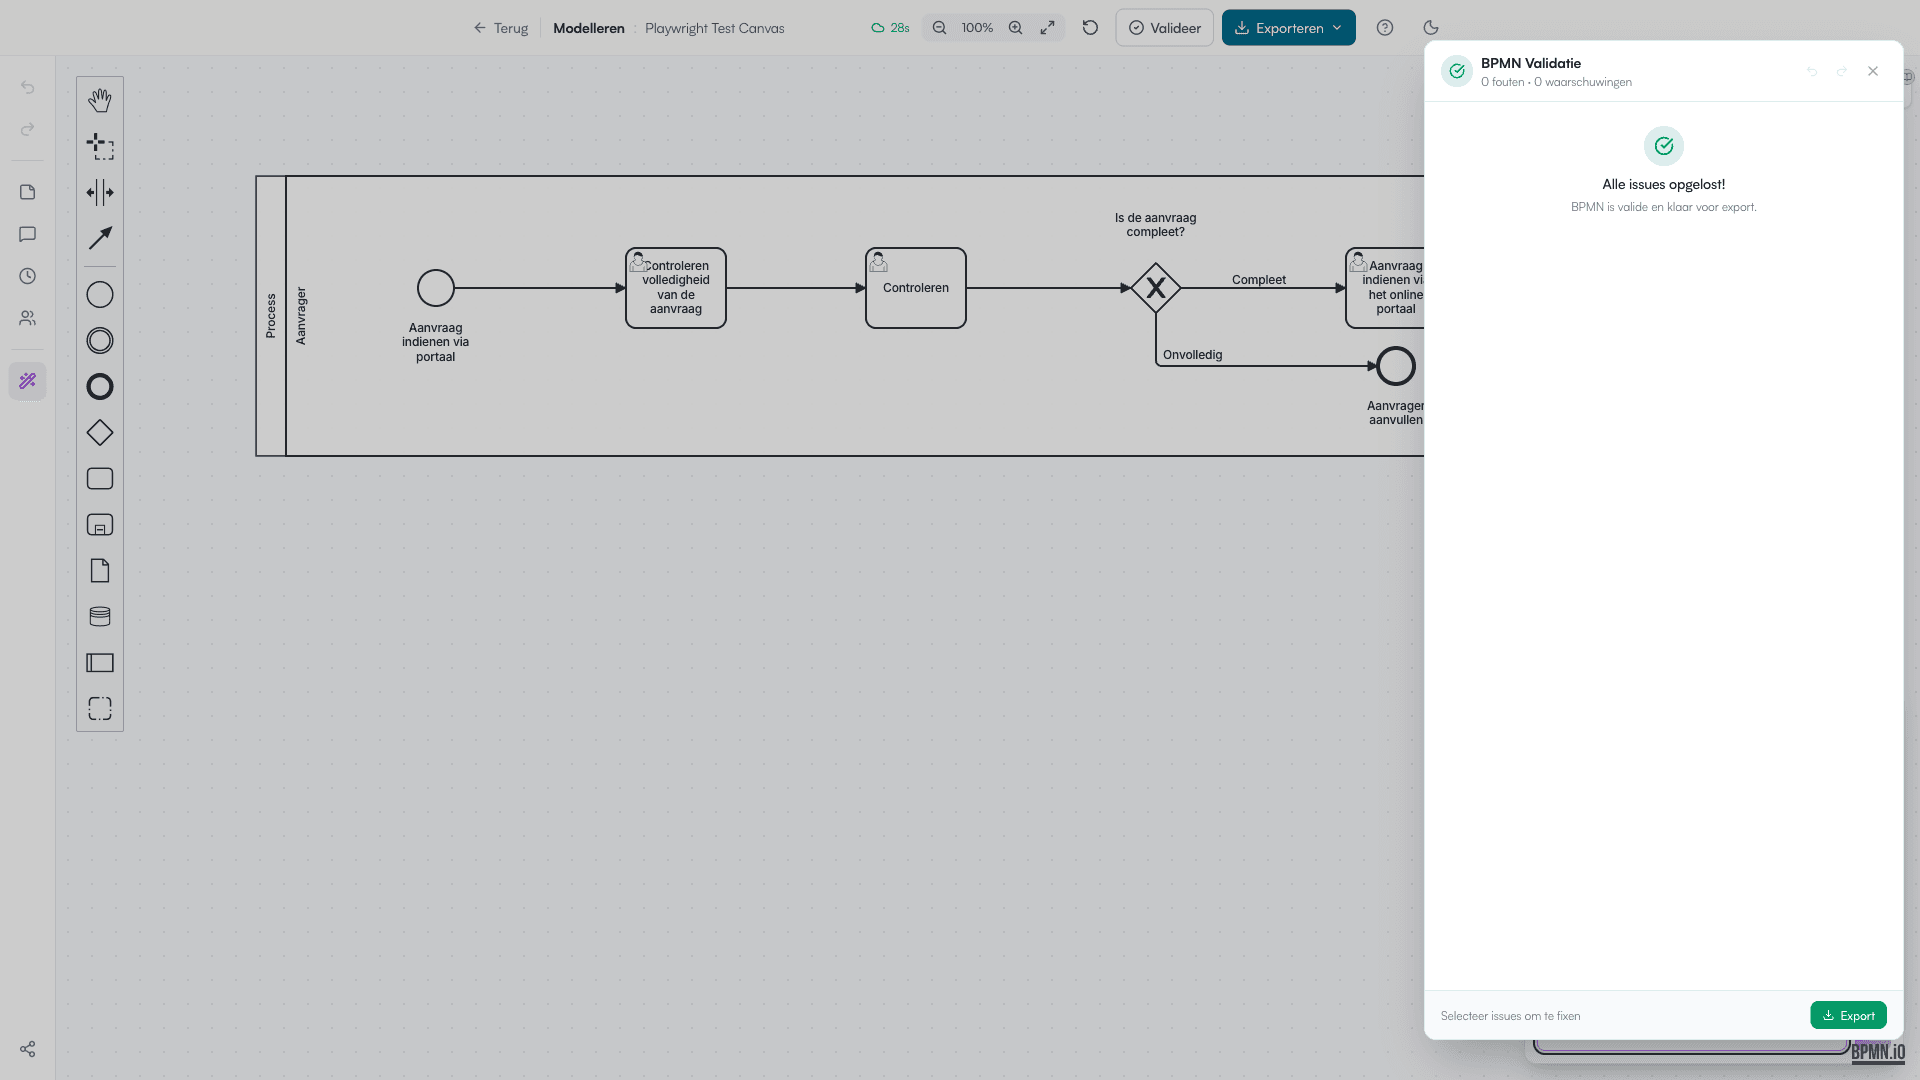Select the 'Is de aanvraag compleet?' gateway

[x=1156, y=288]
